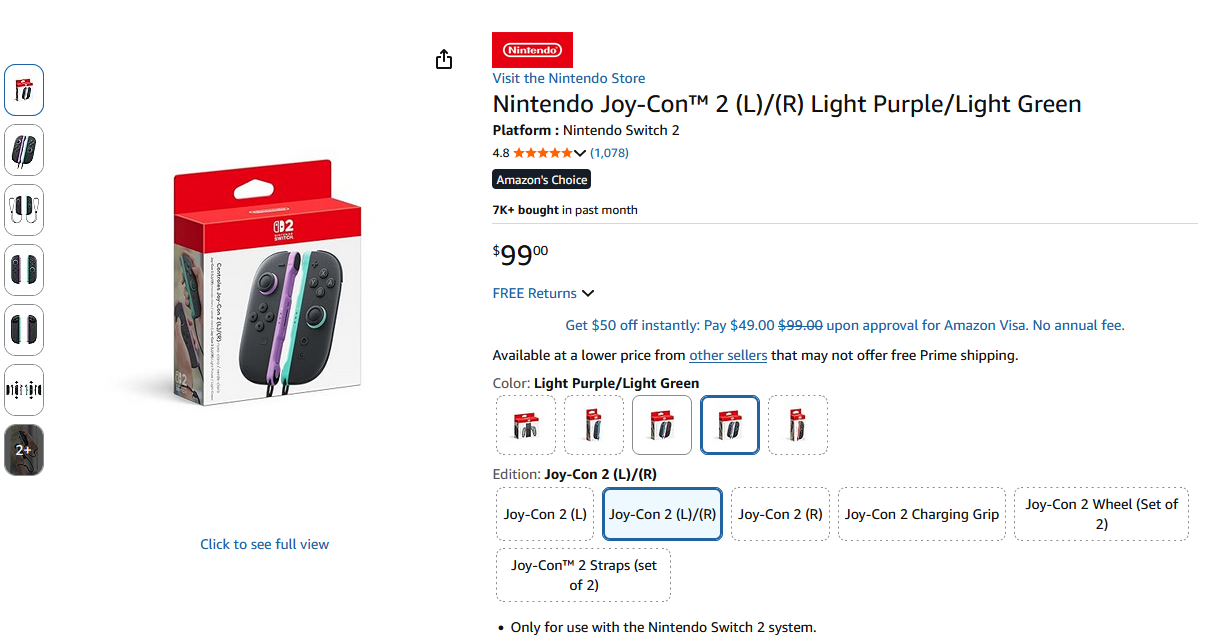1206x643 pixels.
Task: Open the rating breakdown chevron
Action: (x=580, y=153)
